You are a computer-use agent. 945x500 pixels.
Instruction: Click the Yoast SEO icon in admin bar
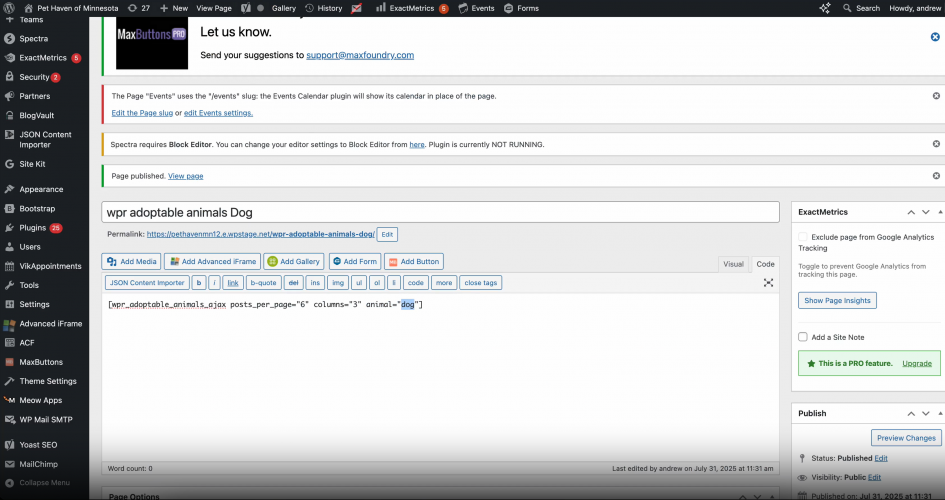(x=245, y=8)
